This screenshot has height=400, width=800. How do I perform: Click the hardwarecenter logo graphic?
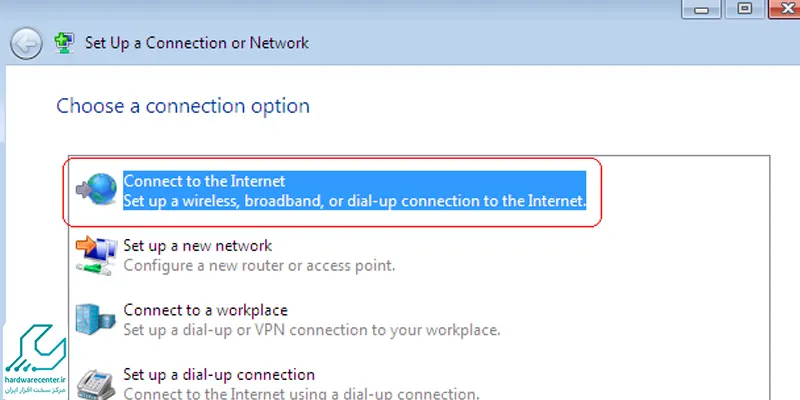(x=36, y=348)
